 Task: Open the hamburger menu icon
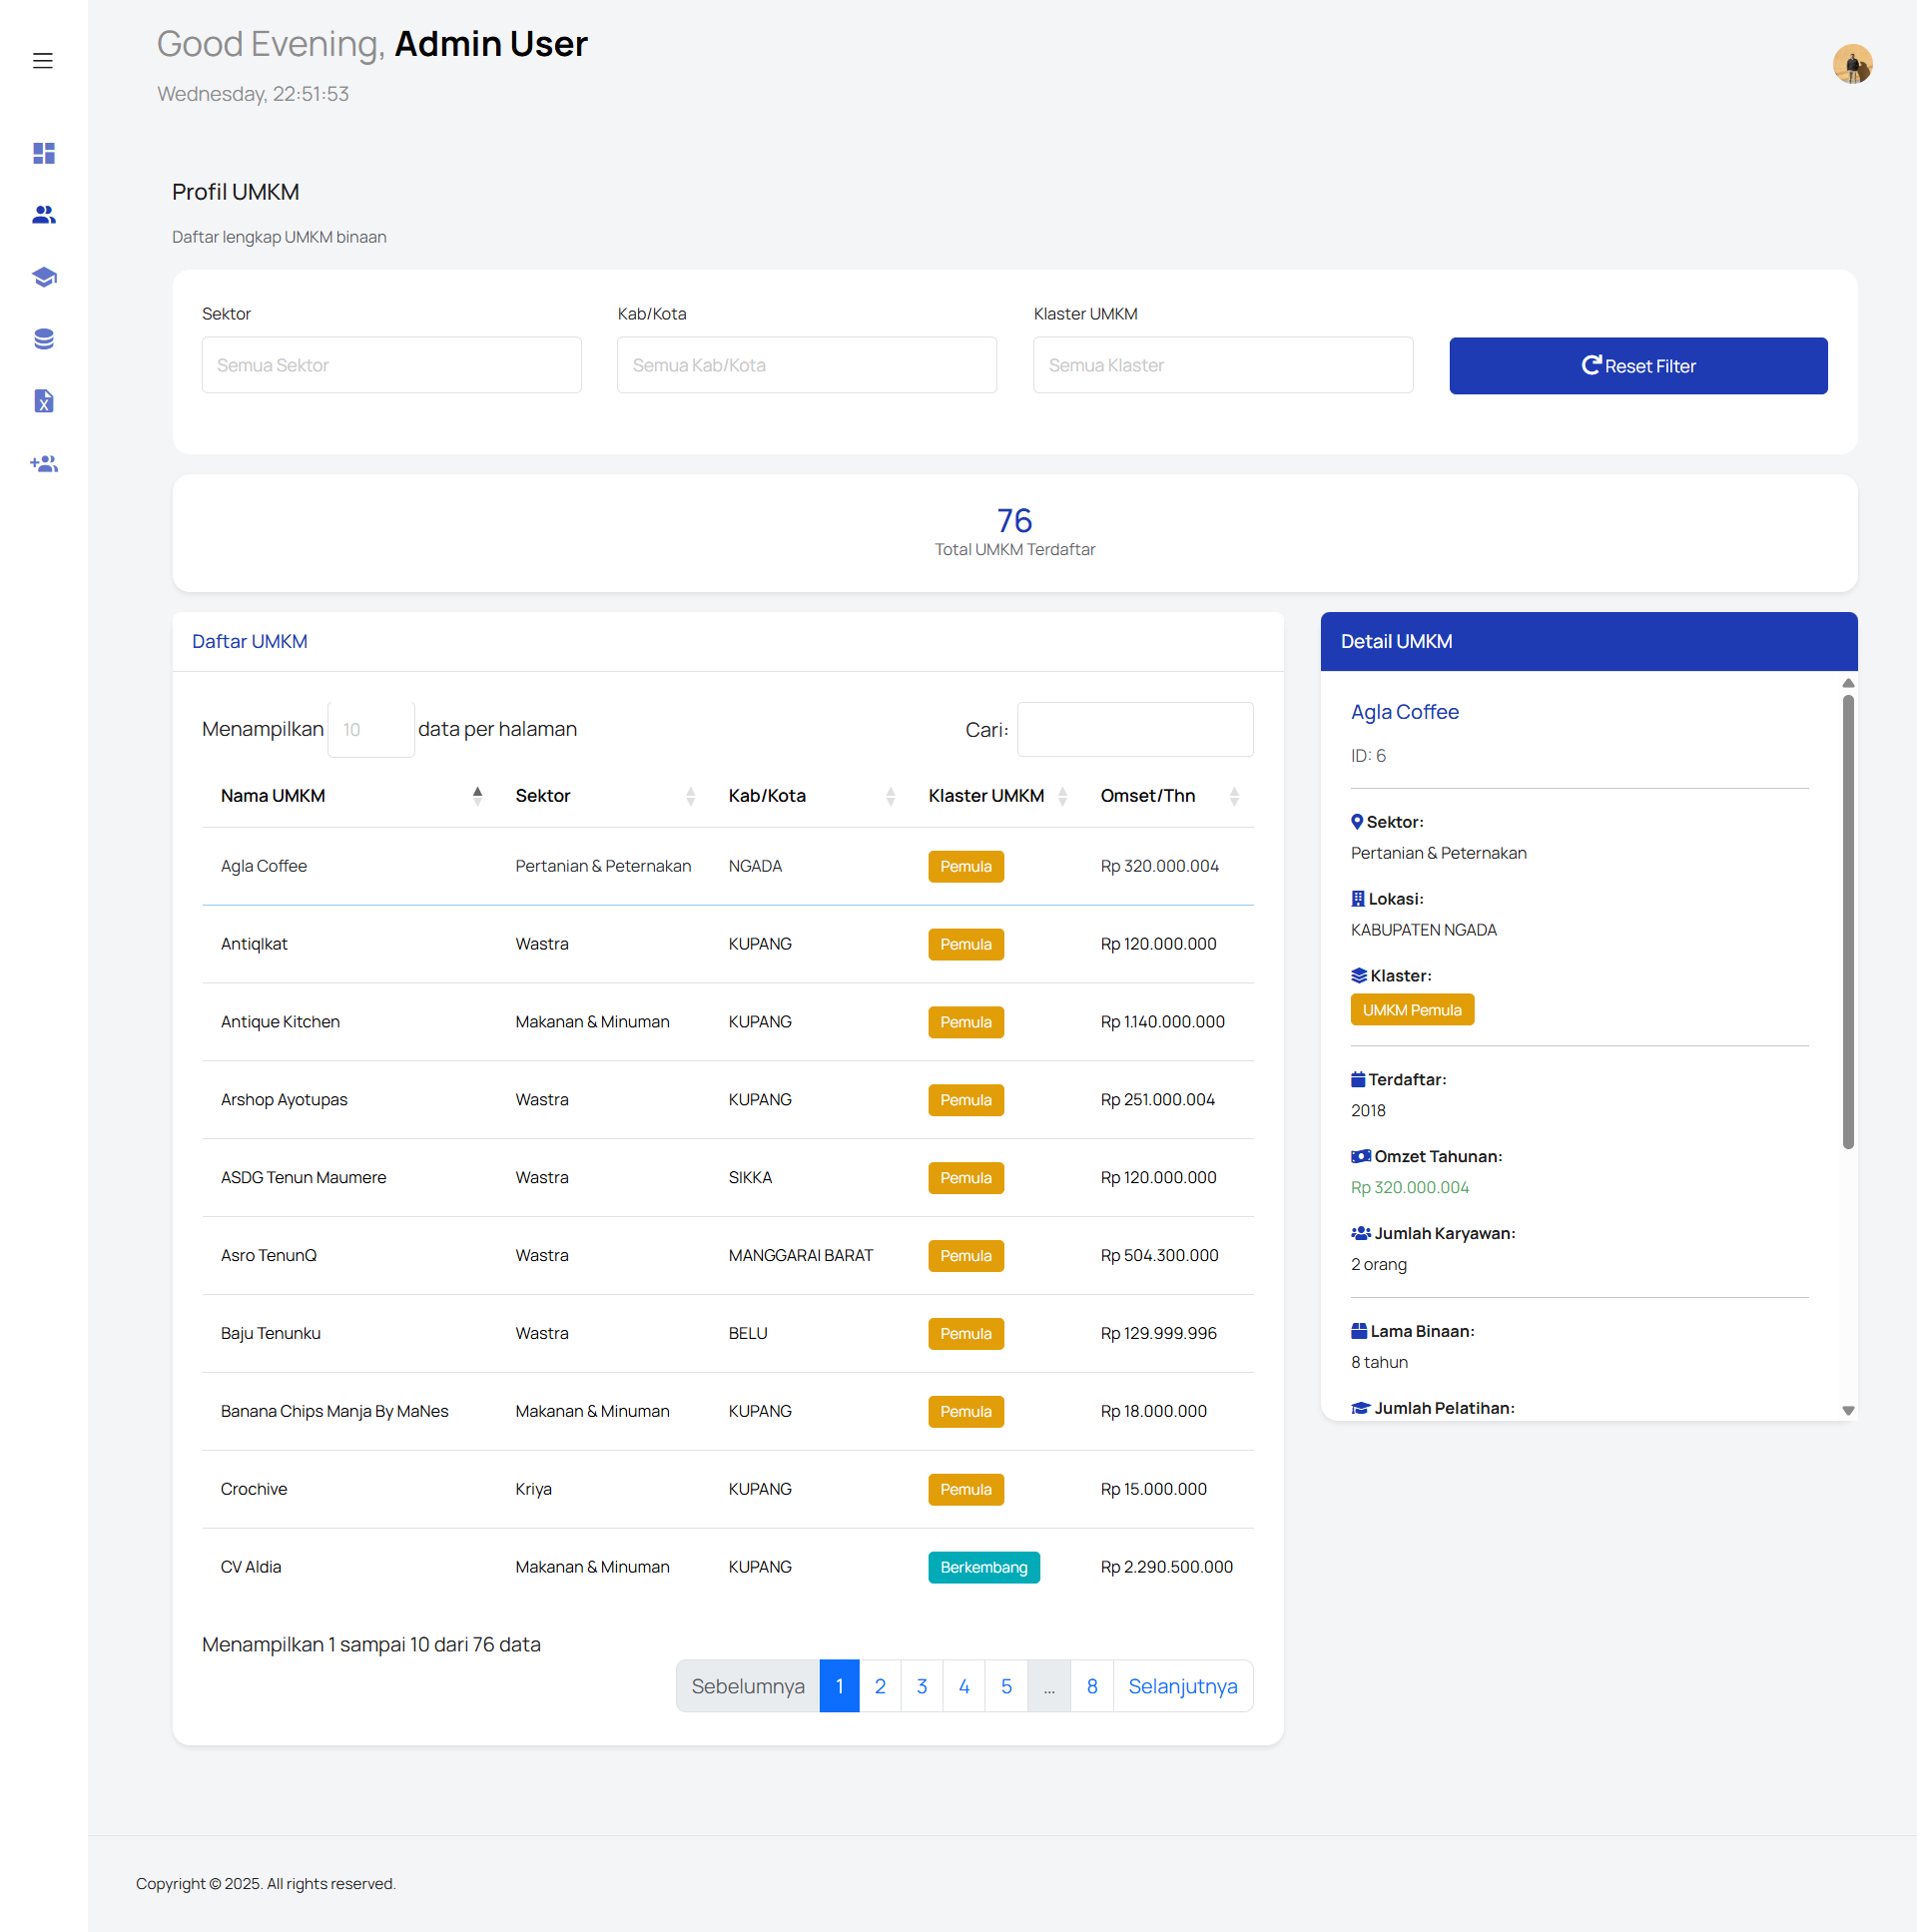point(42,61)
